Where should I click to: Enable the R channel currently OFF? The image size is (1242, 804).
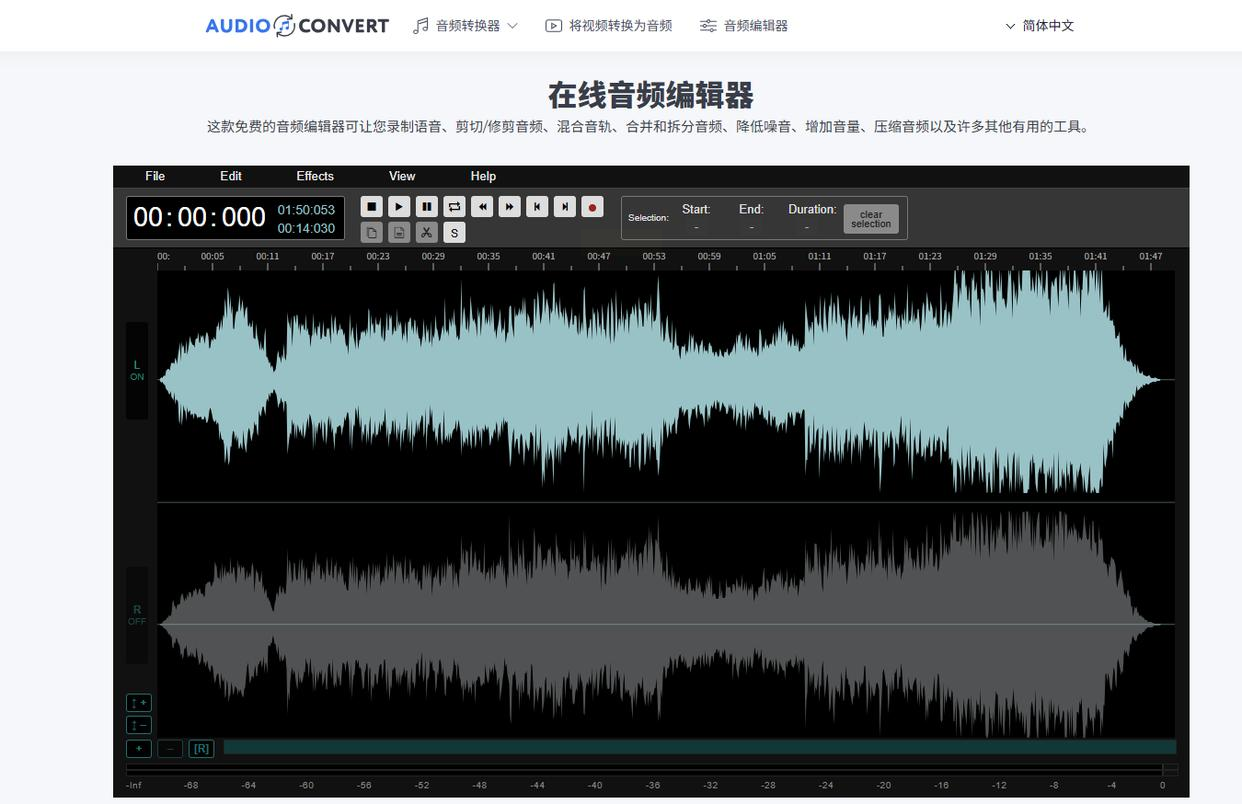pyautogui.click(x=137, y=615)
